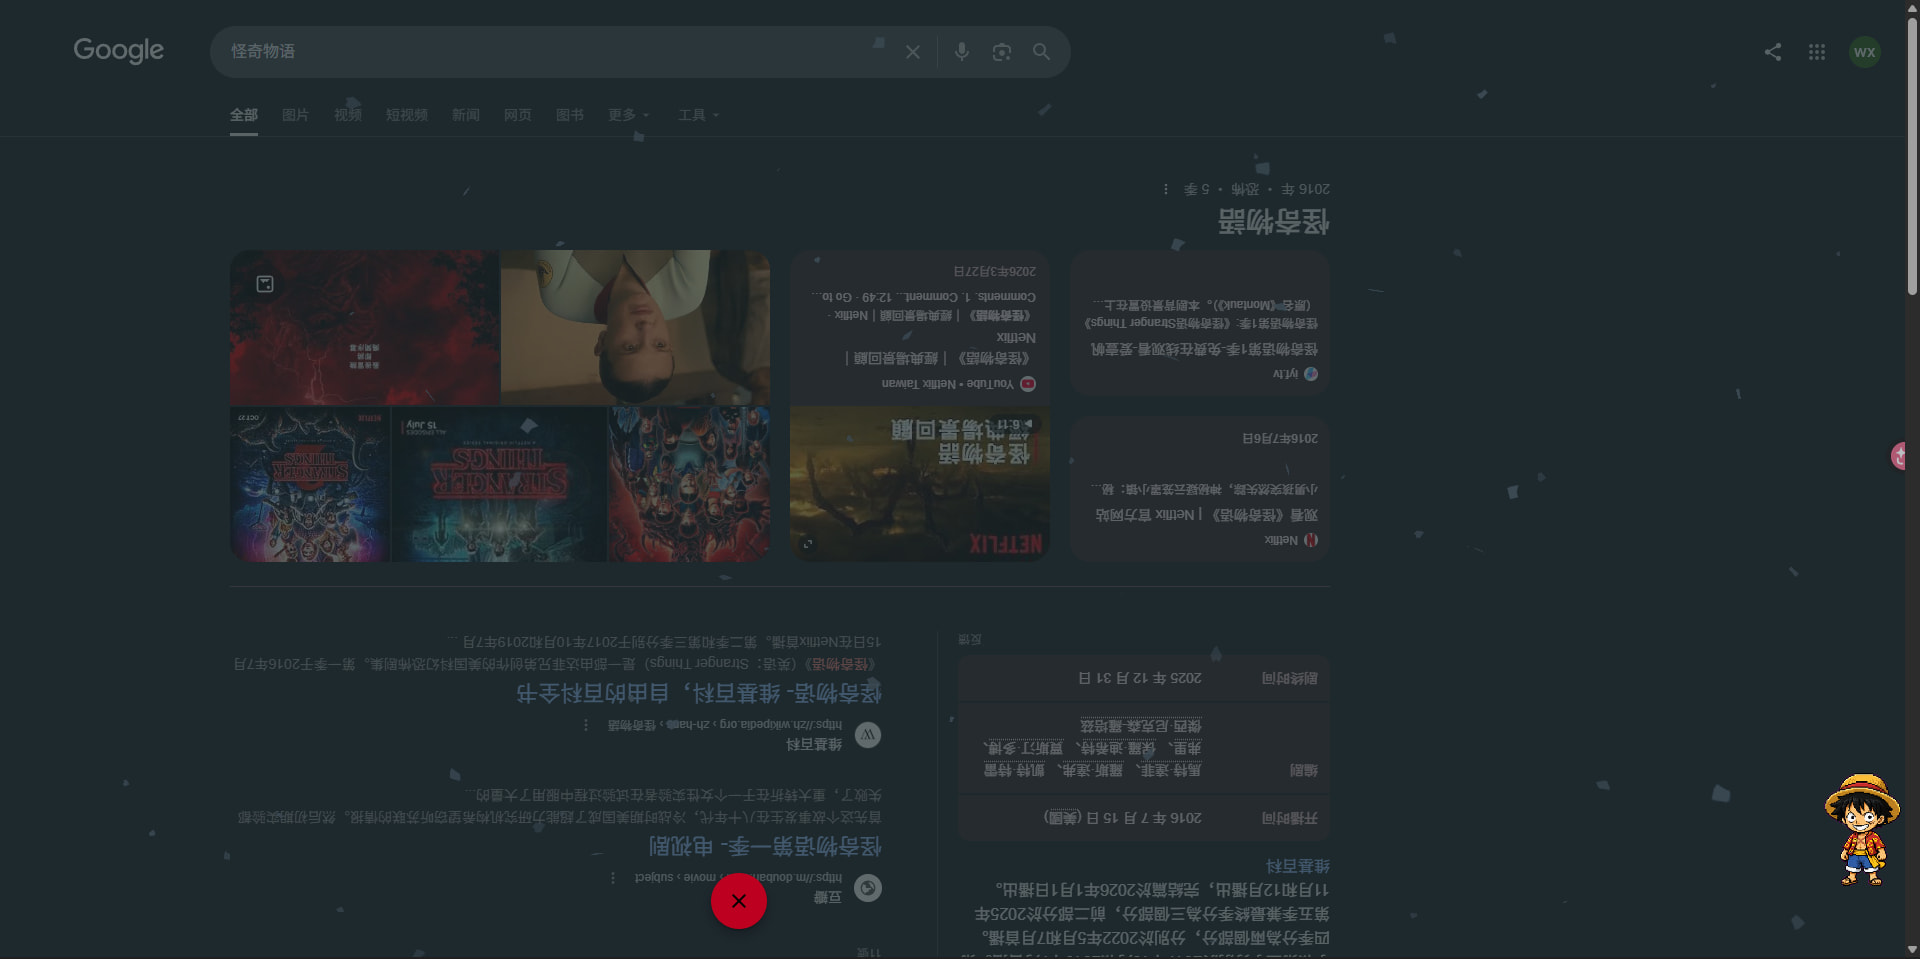
Task: Open the 工具 dropdown
Action: coord(699,115)
